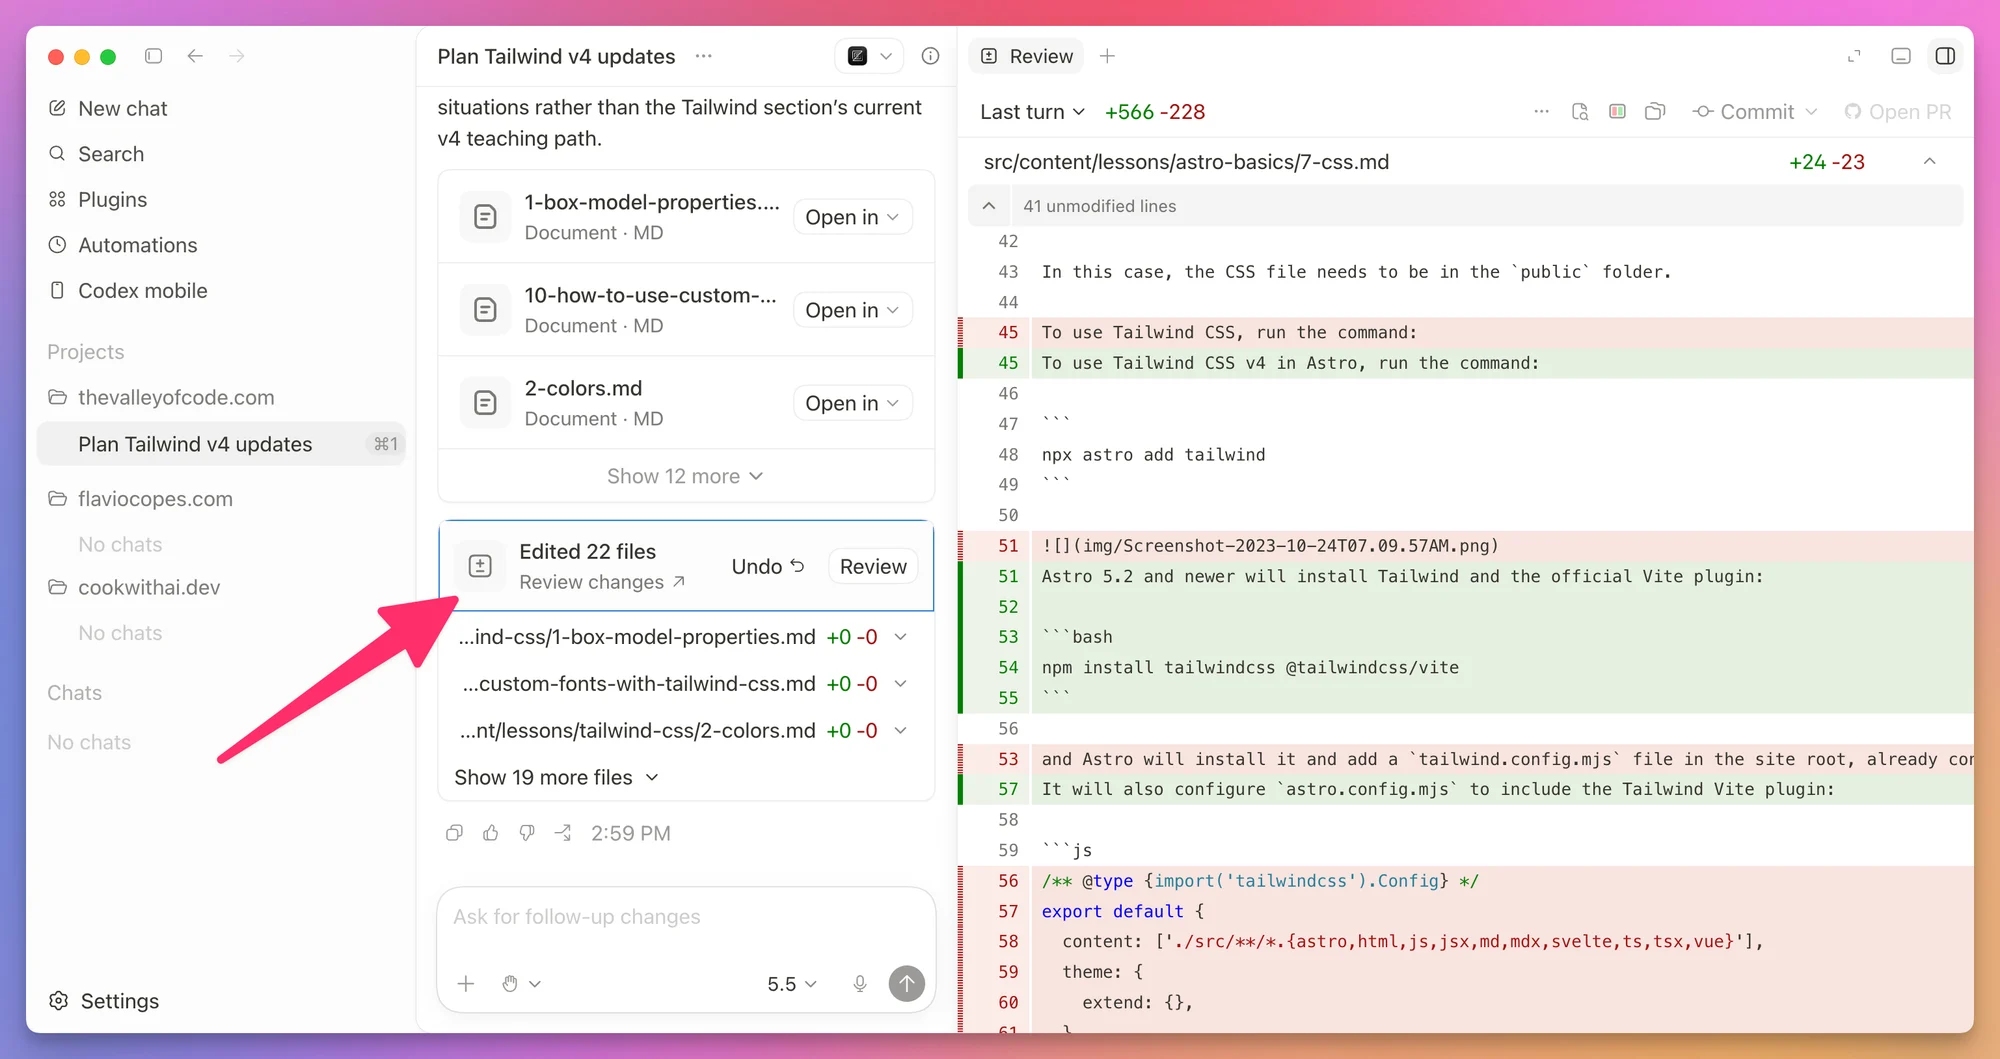Open in dropdown for 10-how-to-use-custom
Screen dimensions: 2000x1059
(852, 310)
